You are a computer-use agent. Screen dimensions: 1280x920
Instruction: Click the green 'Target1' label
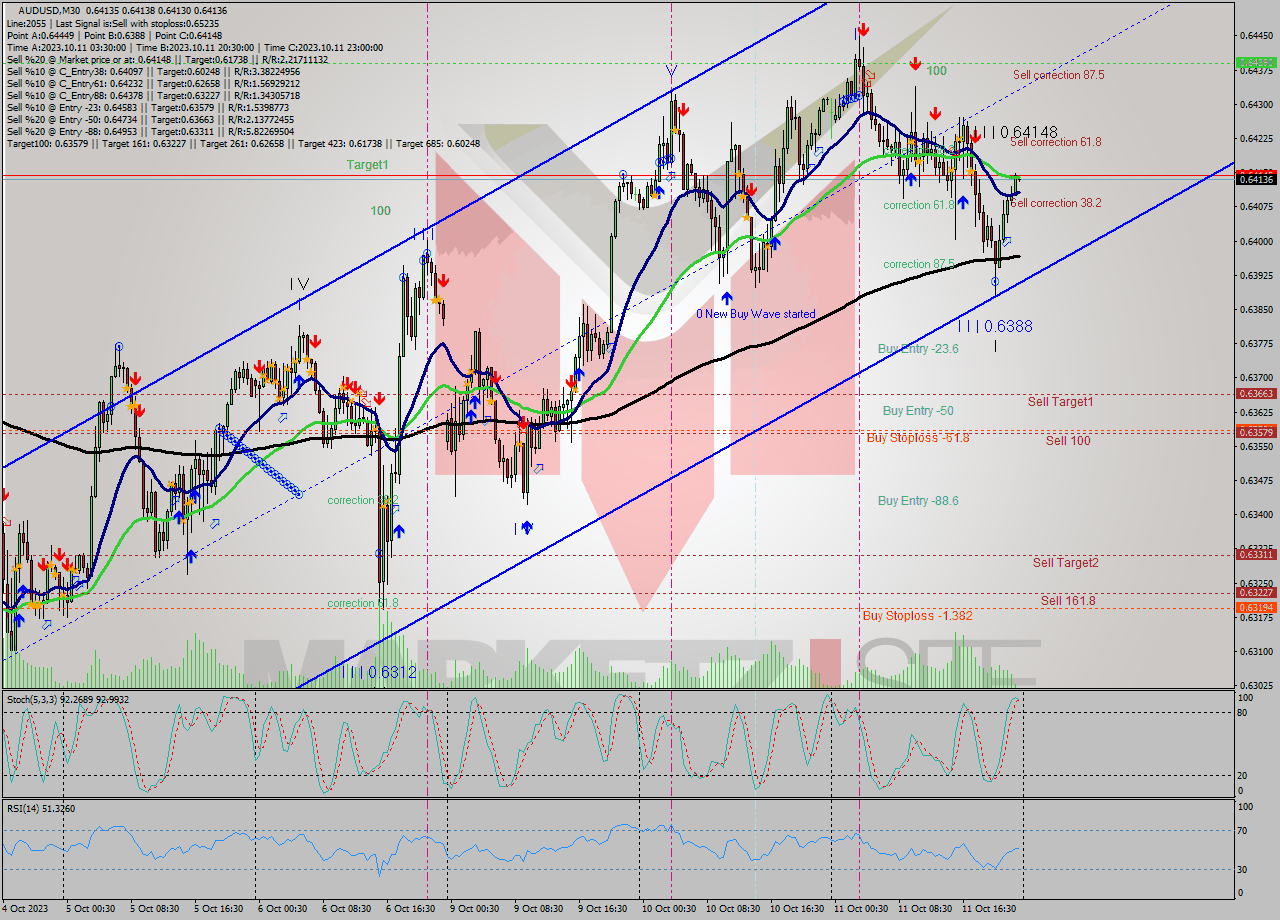pyautogui.click(x=368, y=164)
